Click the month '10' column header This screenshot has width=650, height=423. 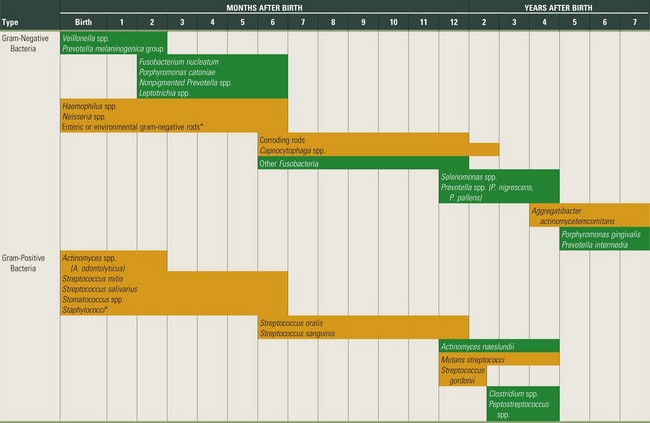[393, 22]
